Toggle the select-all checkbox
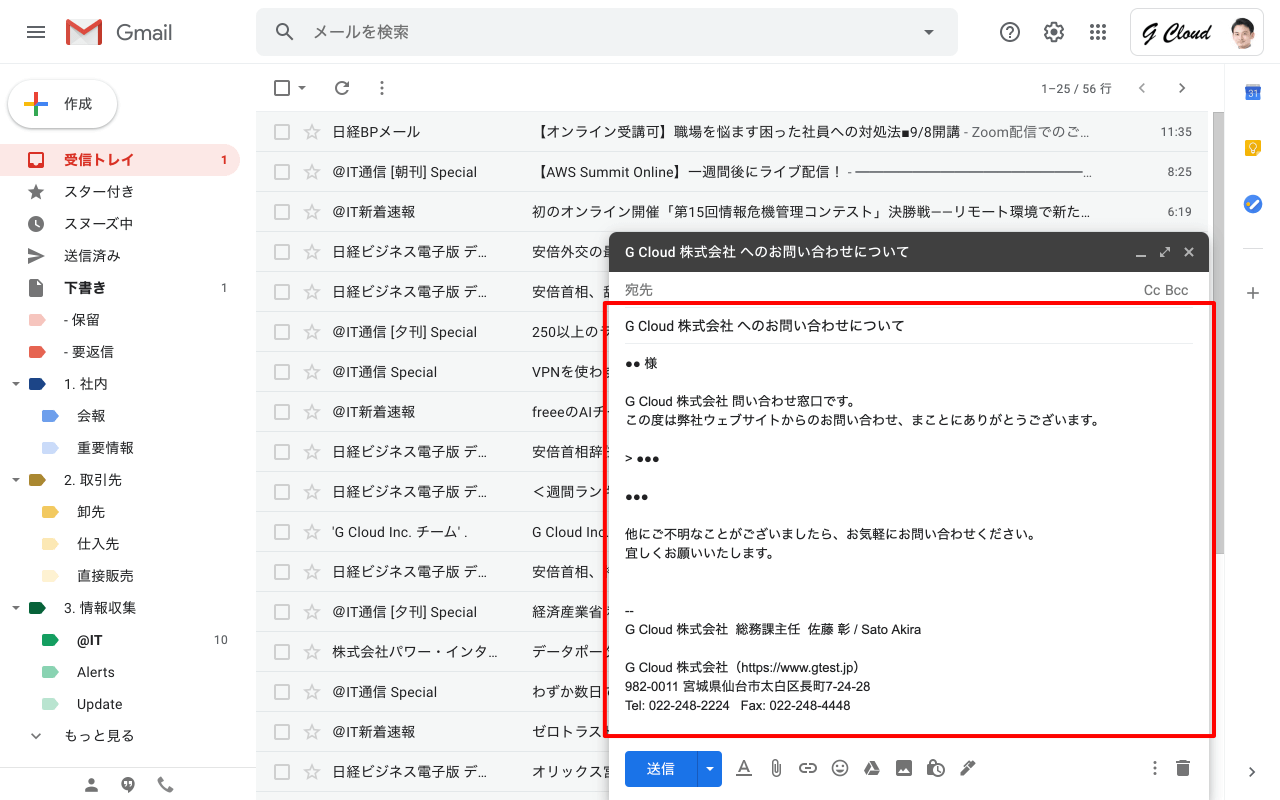This screenshot has width=1280, height=800. [x=282, y=88]
